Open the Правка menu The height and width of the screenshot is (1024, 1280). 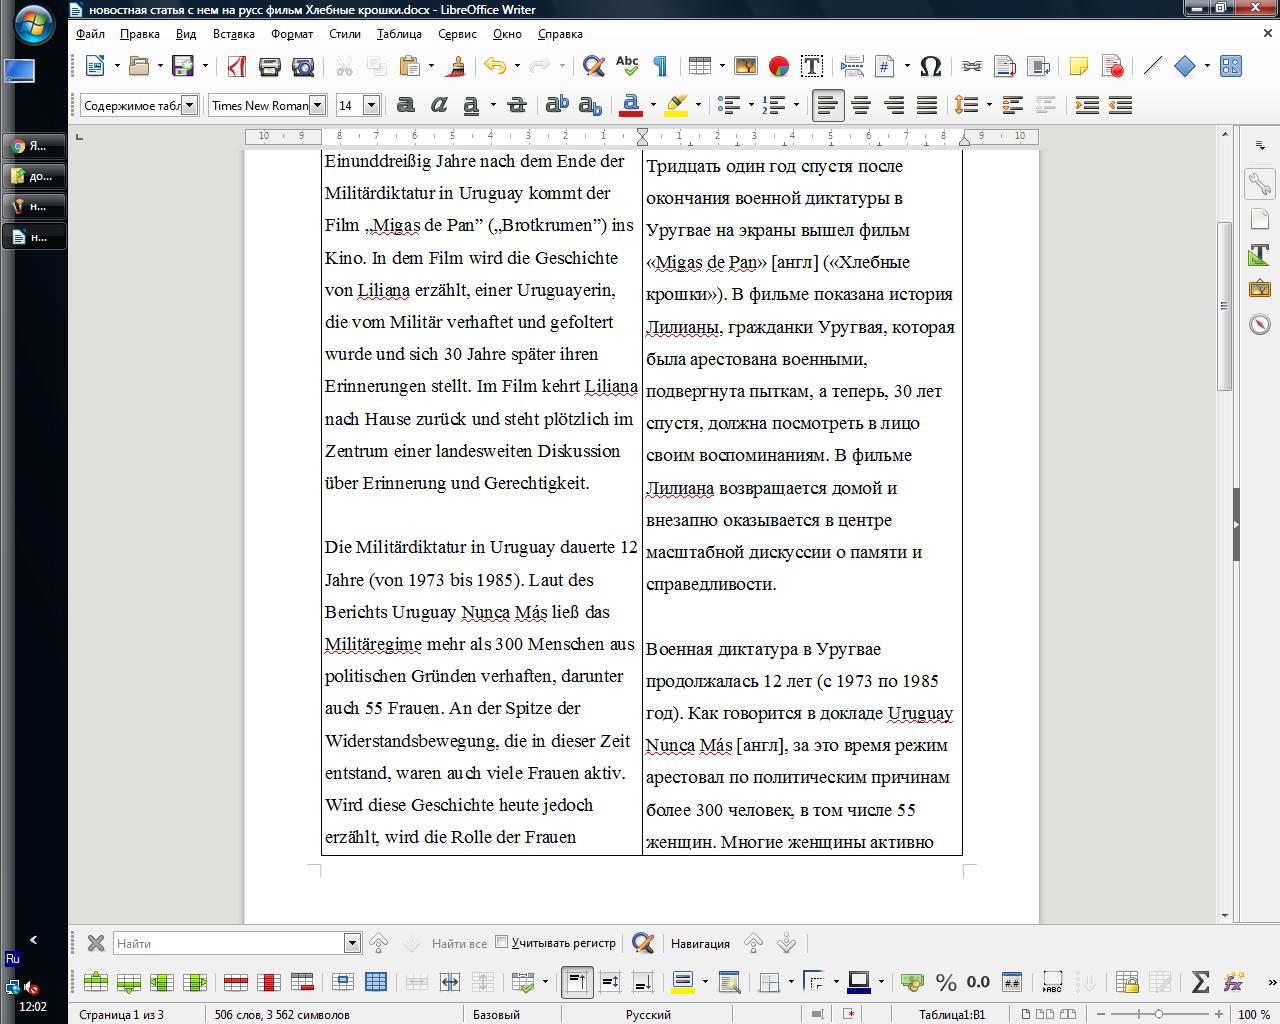point(139,33)
